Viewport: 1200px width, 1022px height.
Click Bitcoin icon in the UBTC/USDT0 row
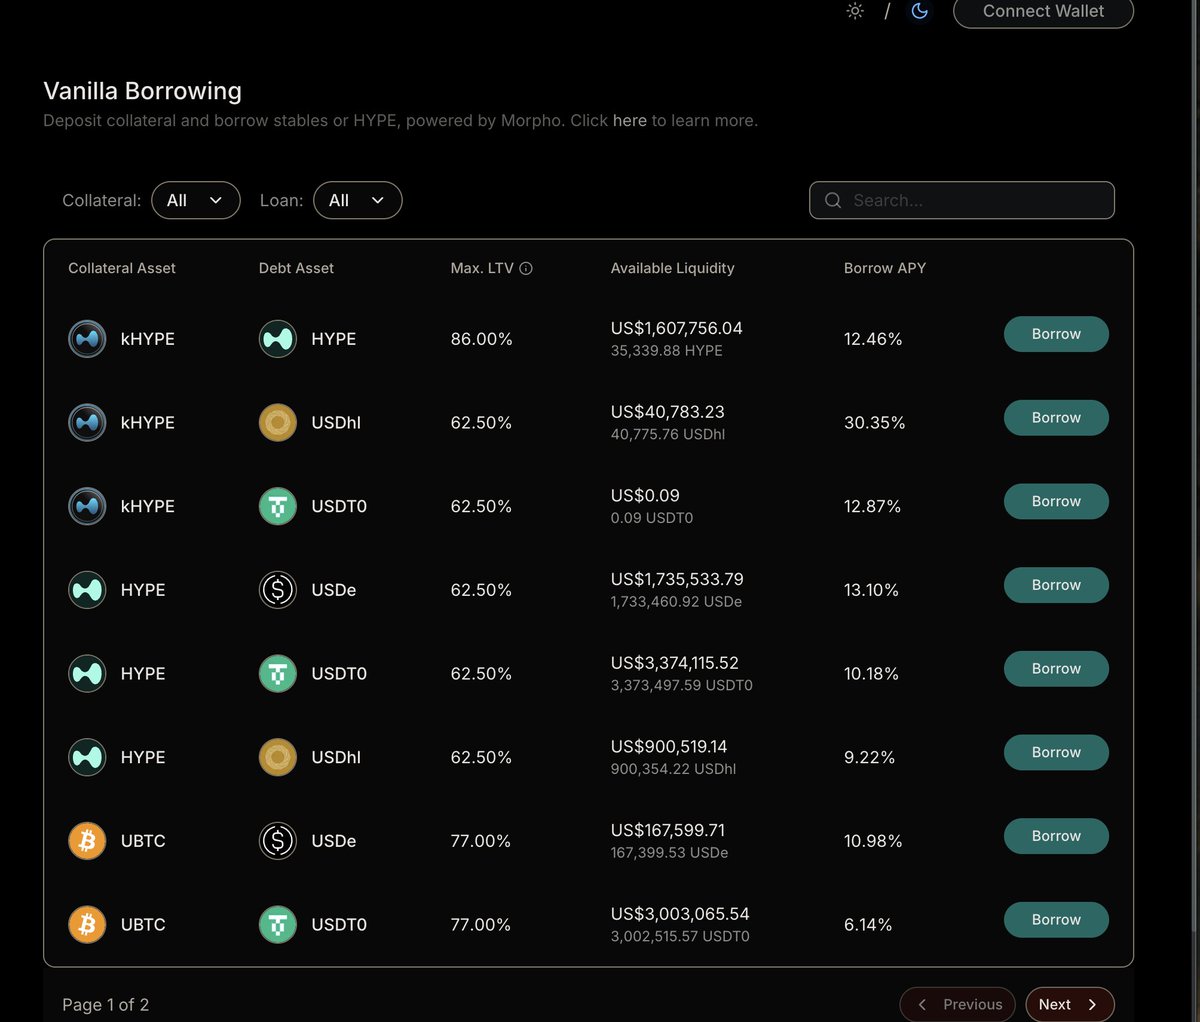click(87, 925)
